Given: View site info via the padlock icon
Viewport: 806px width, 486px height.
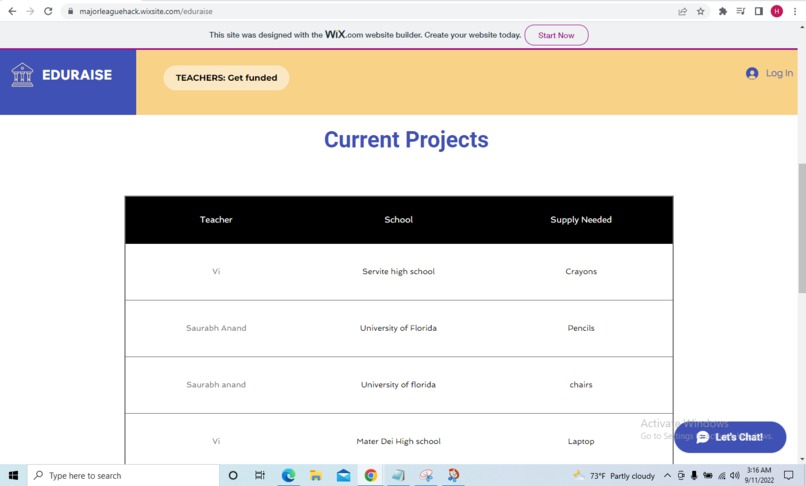Looking at the screenshot, I should (x=70, y=11).
